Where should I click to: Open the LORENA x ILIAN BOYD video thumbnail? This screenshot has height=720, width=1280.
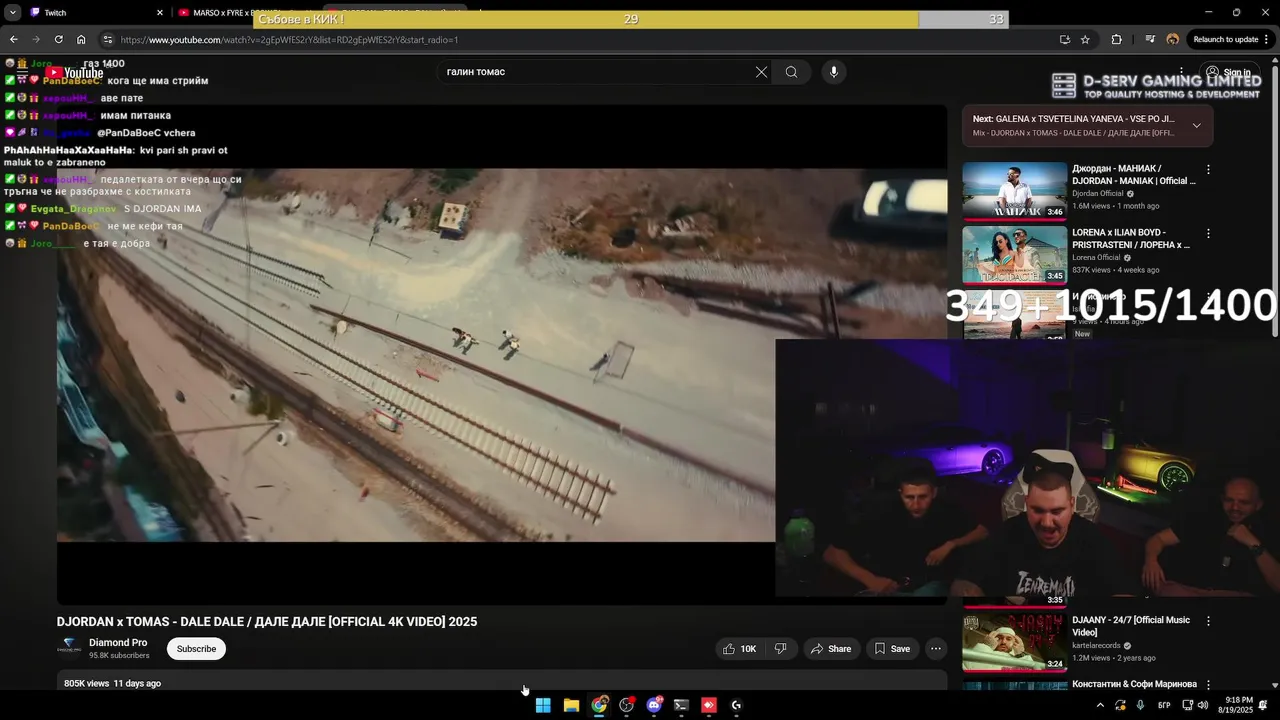pos(1014,254)
